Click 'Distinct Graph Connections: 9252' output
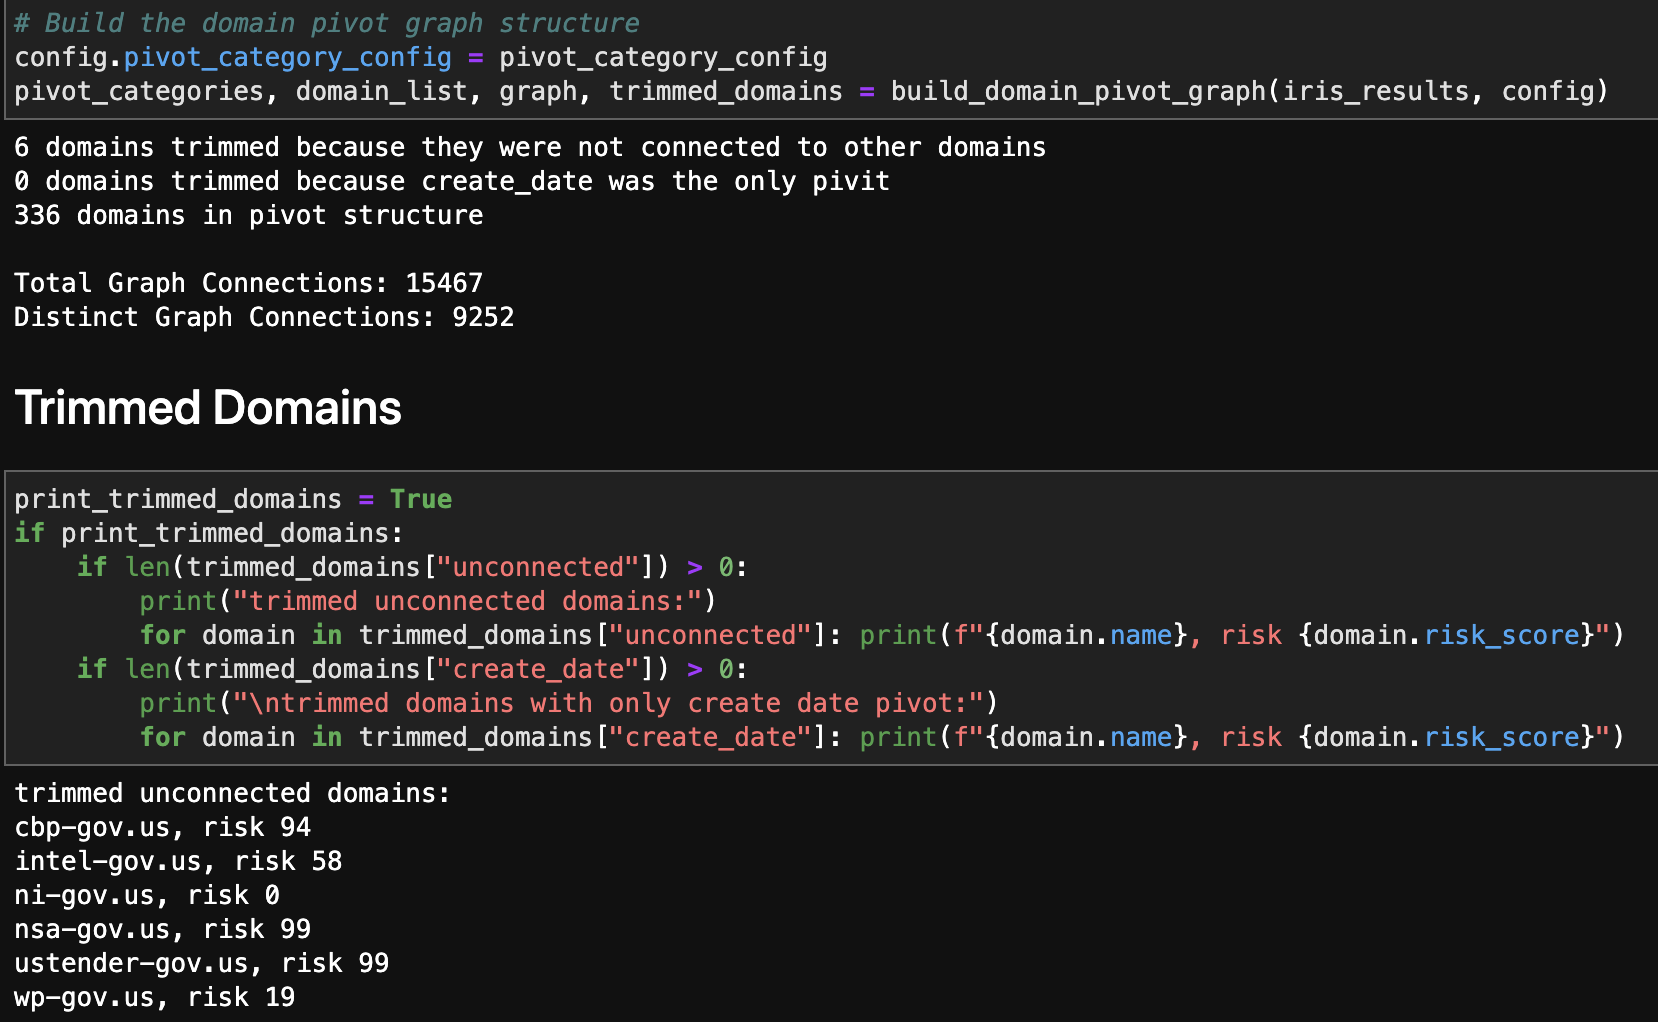 coord(264,317)
